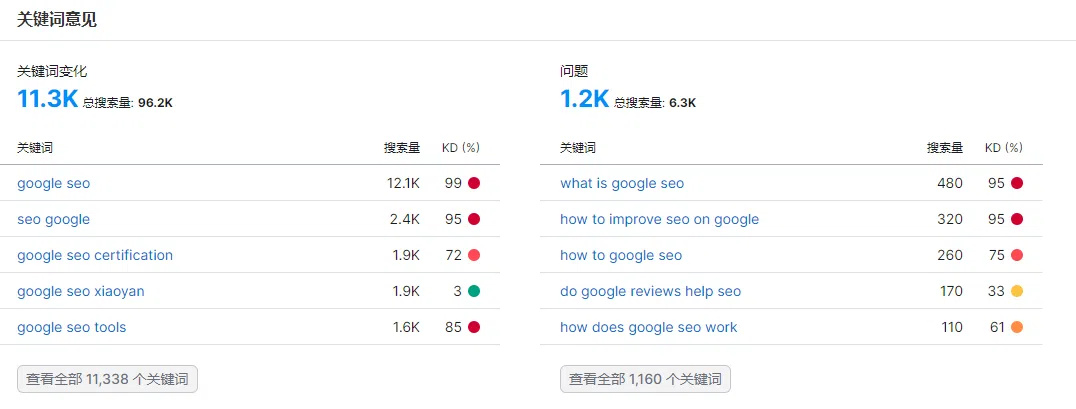Open 'how does google seo work' link

click(648, 327)
